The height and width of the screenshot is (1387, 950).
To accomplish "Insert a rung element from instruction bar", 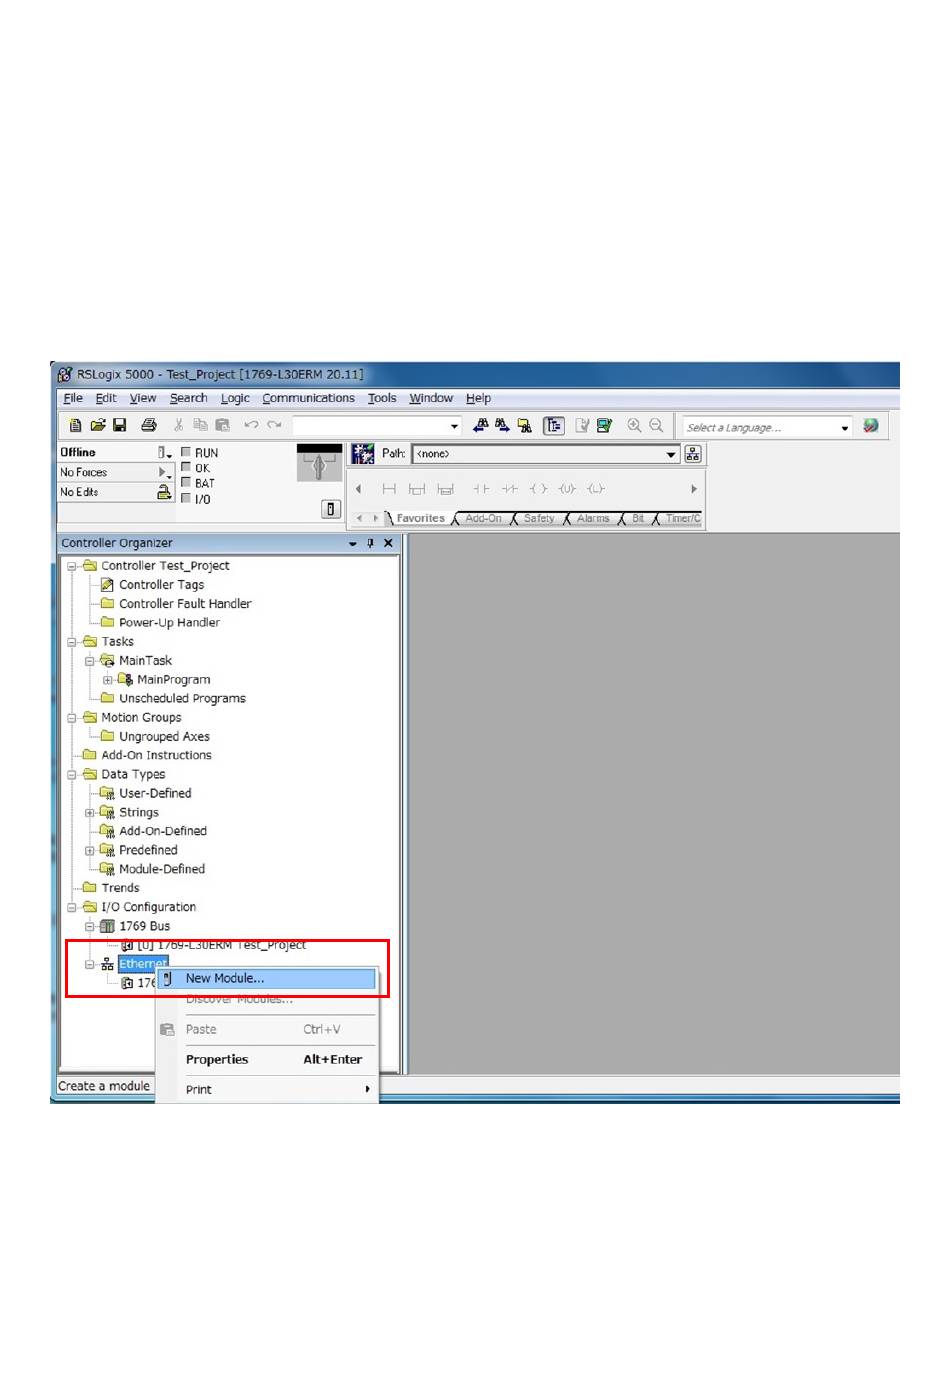I will click(389, 489).
